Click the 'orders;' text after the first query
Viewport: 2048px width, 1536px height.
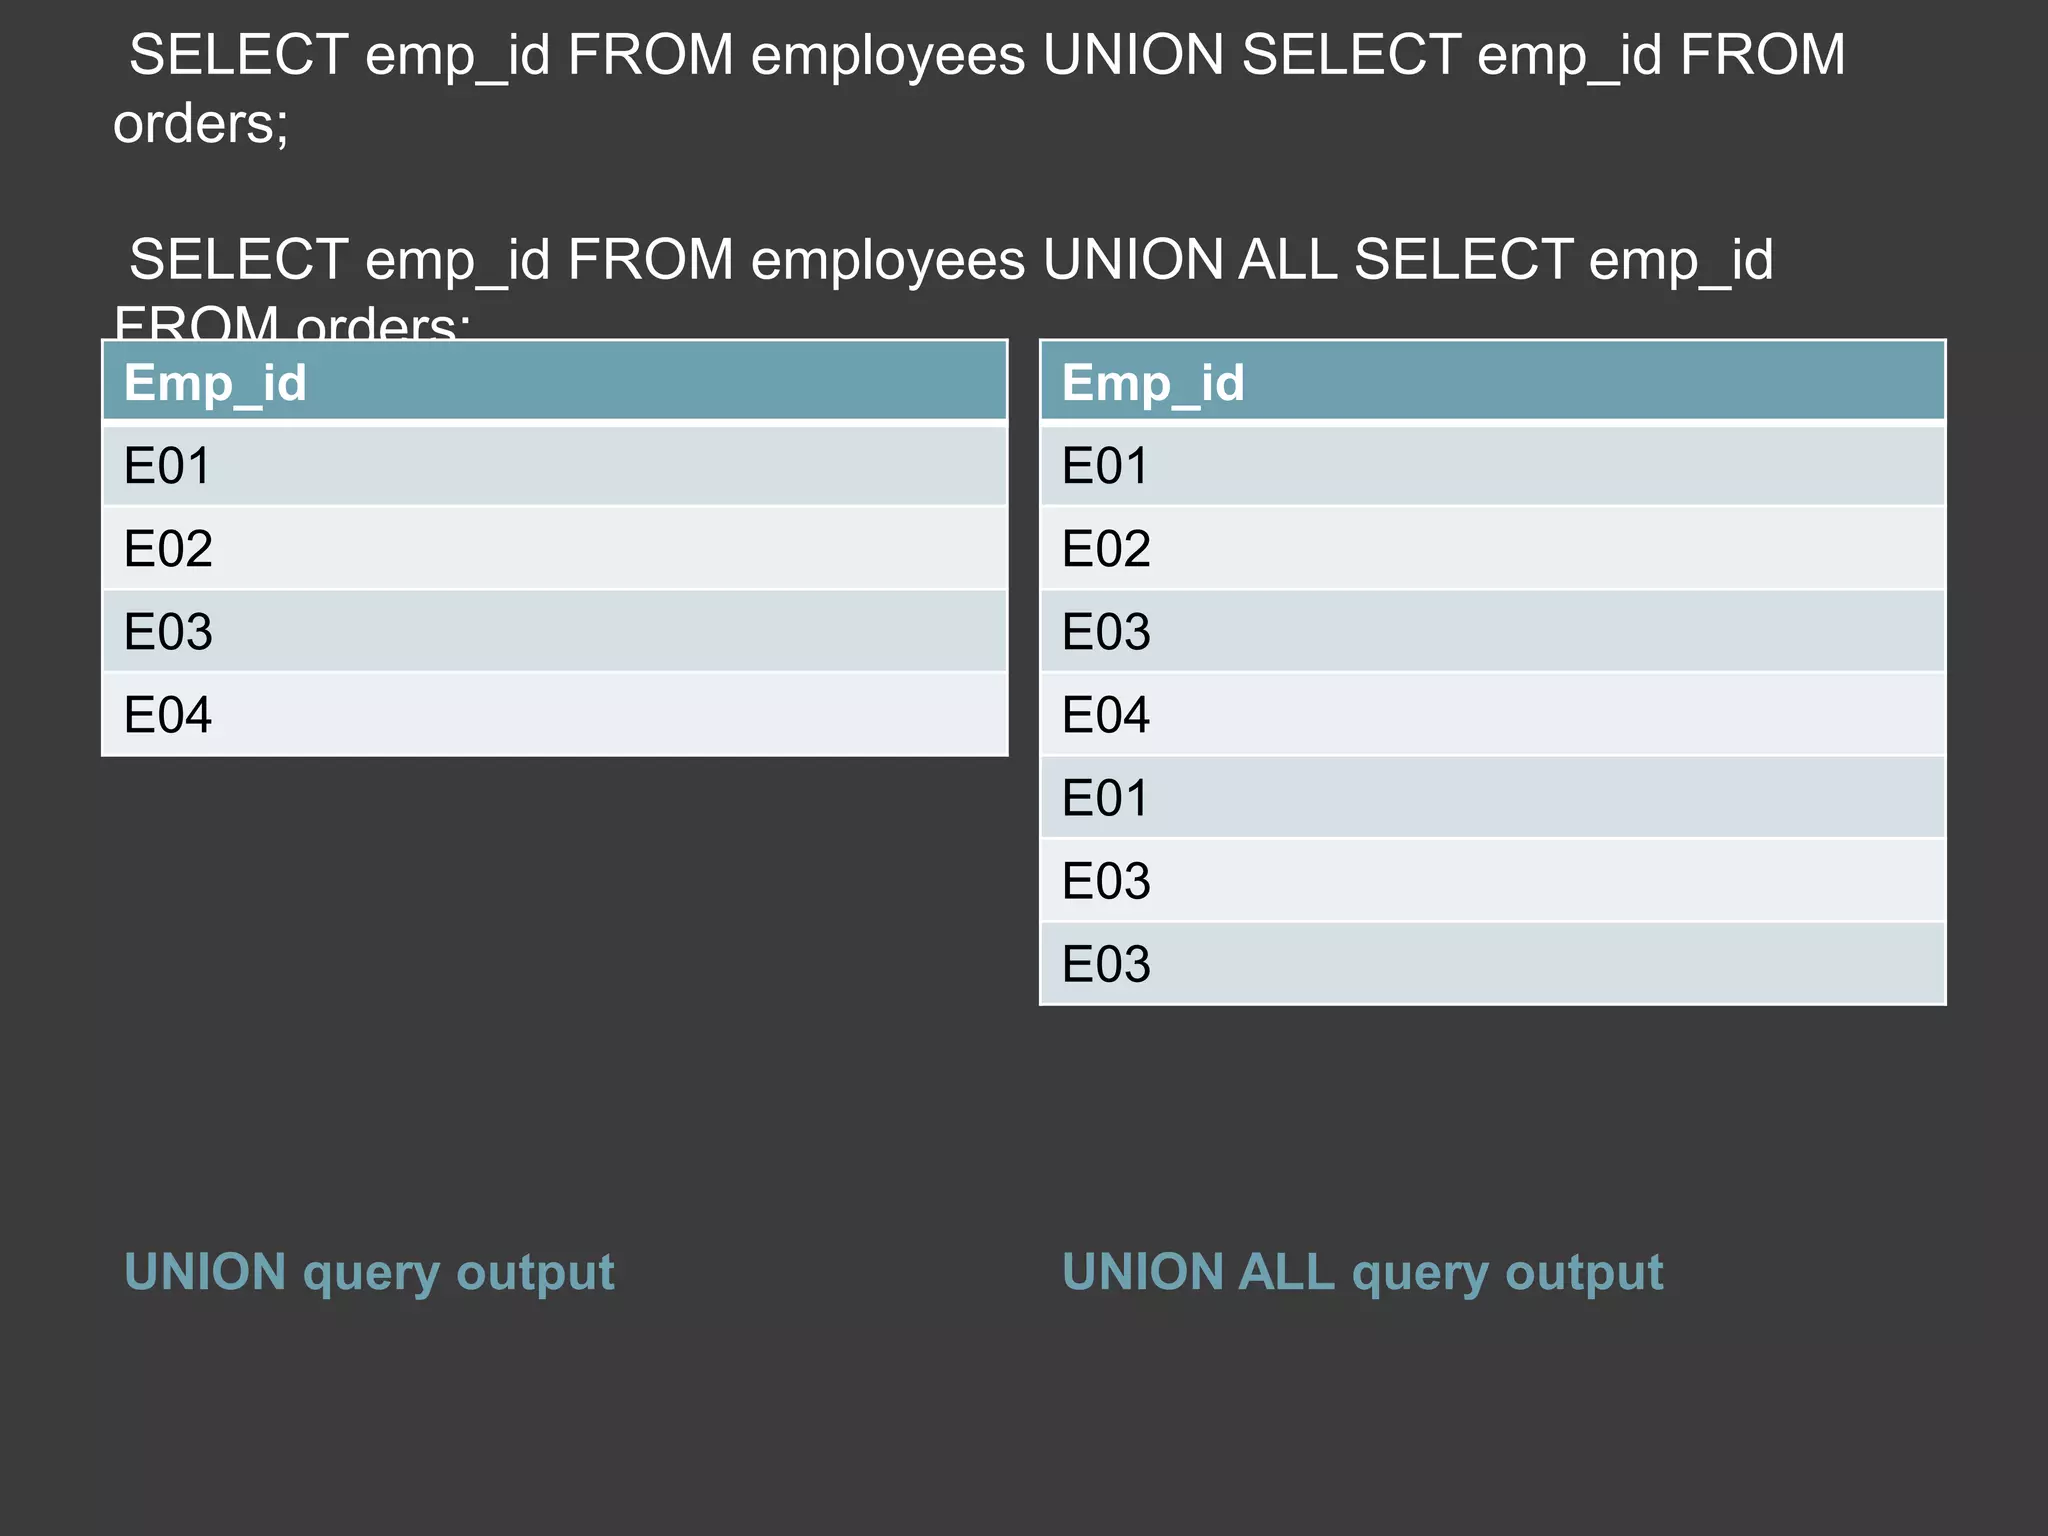[201, 125]
